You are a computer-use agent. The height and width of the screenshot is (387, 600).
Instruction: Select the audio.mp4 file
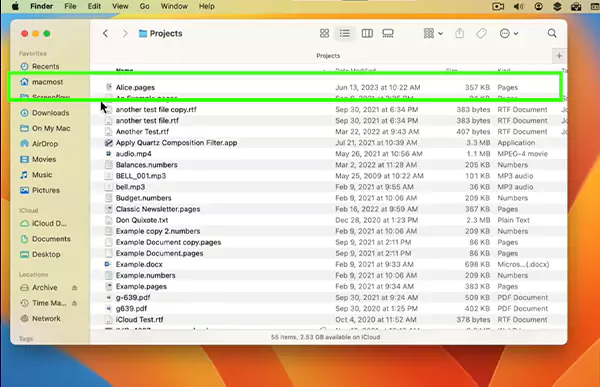[328, 154]
